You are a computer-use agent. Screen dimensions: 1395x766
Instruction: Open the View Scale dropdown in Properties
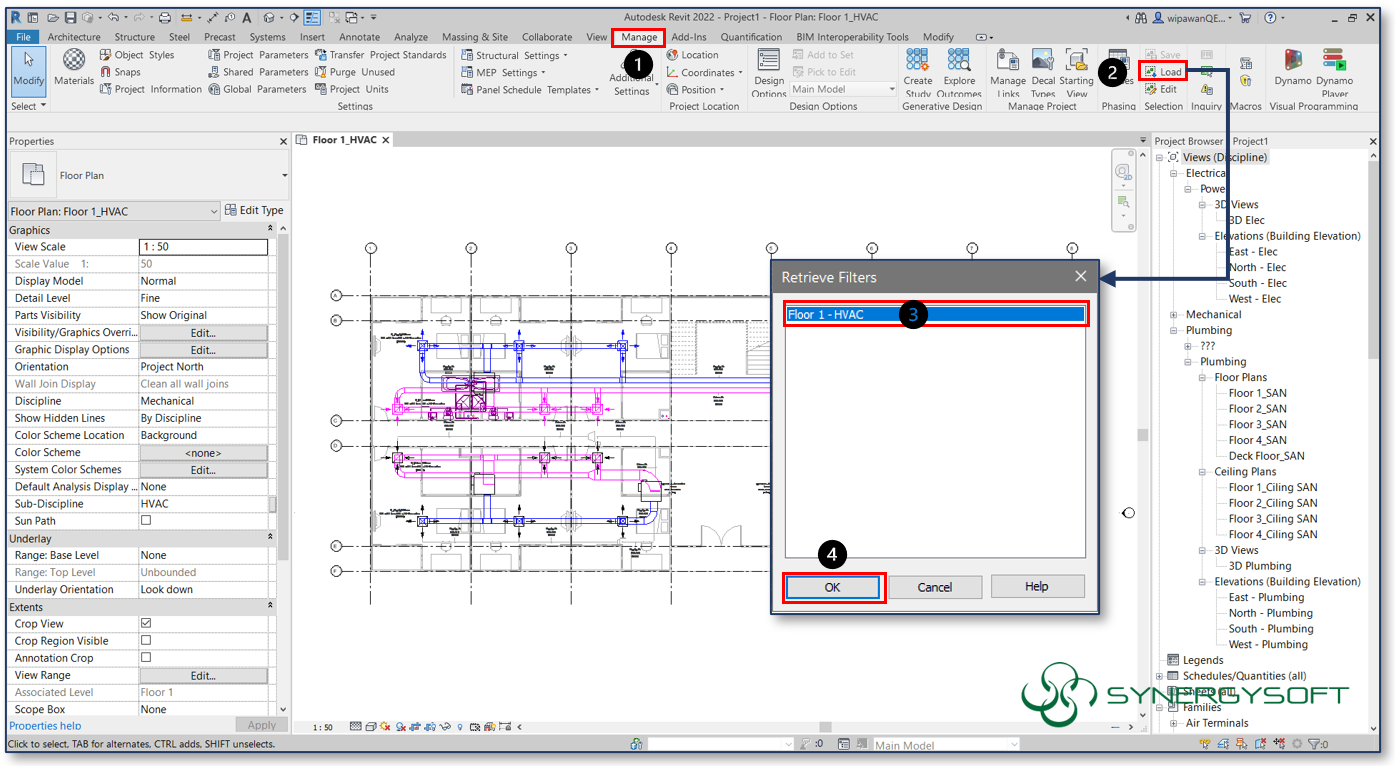pos(204,246)
